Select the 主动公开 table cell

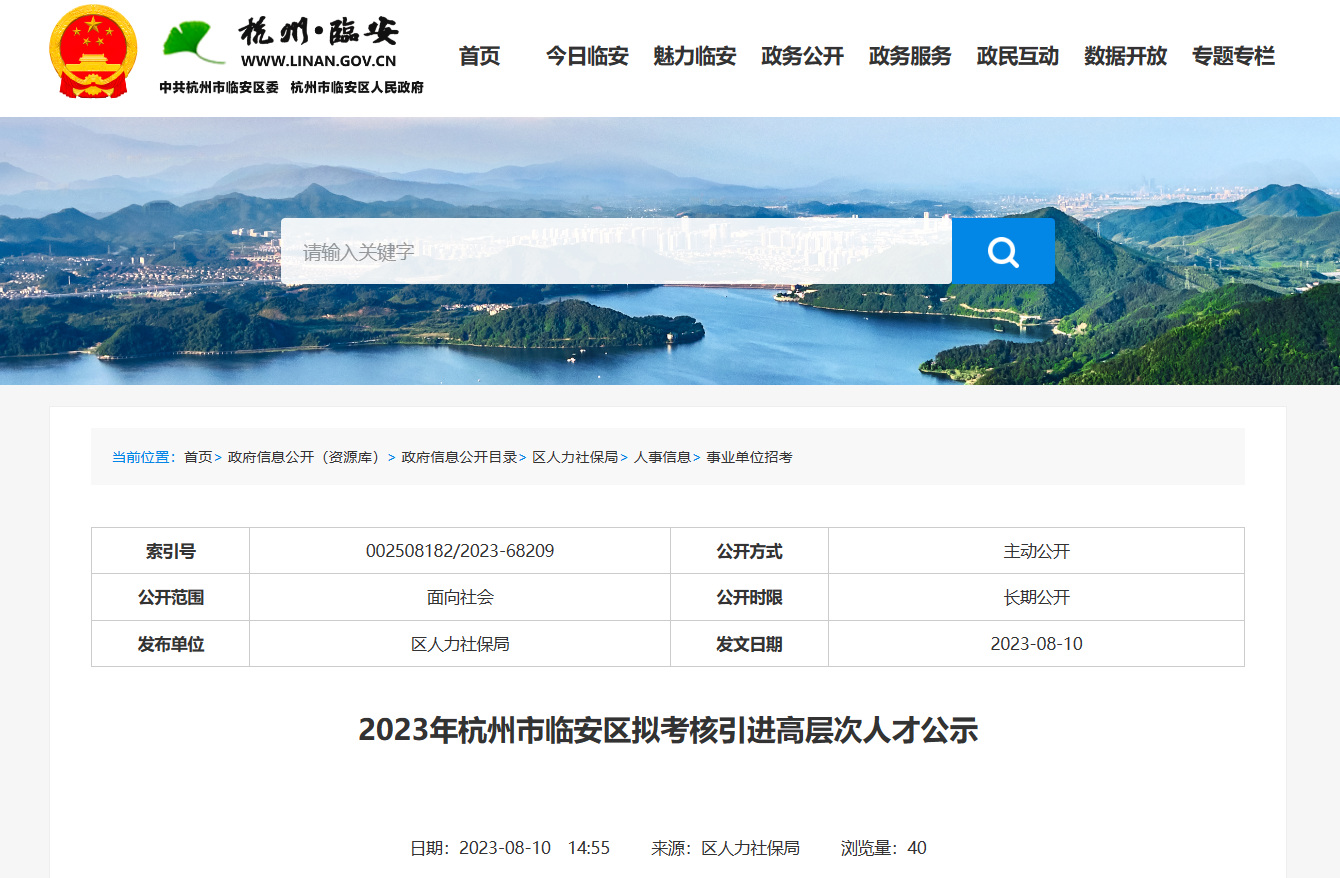point(1037,551)
